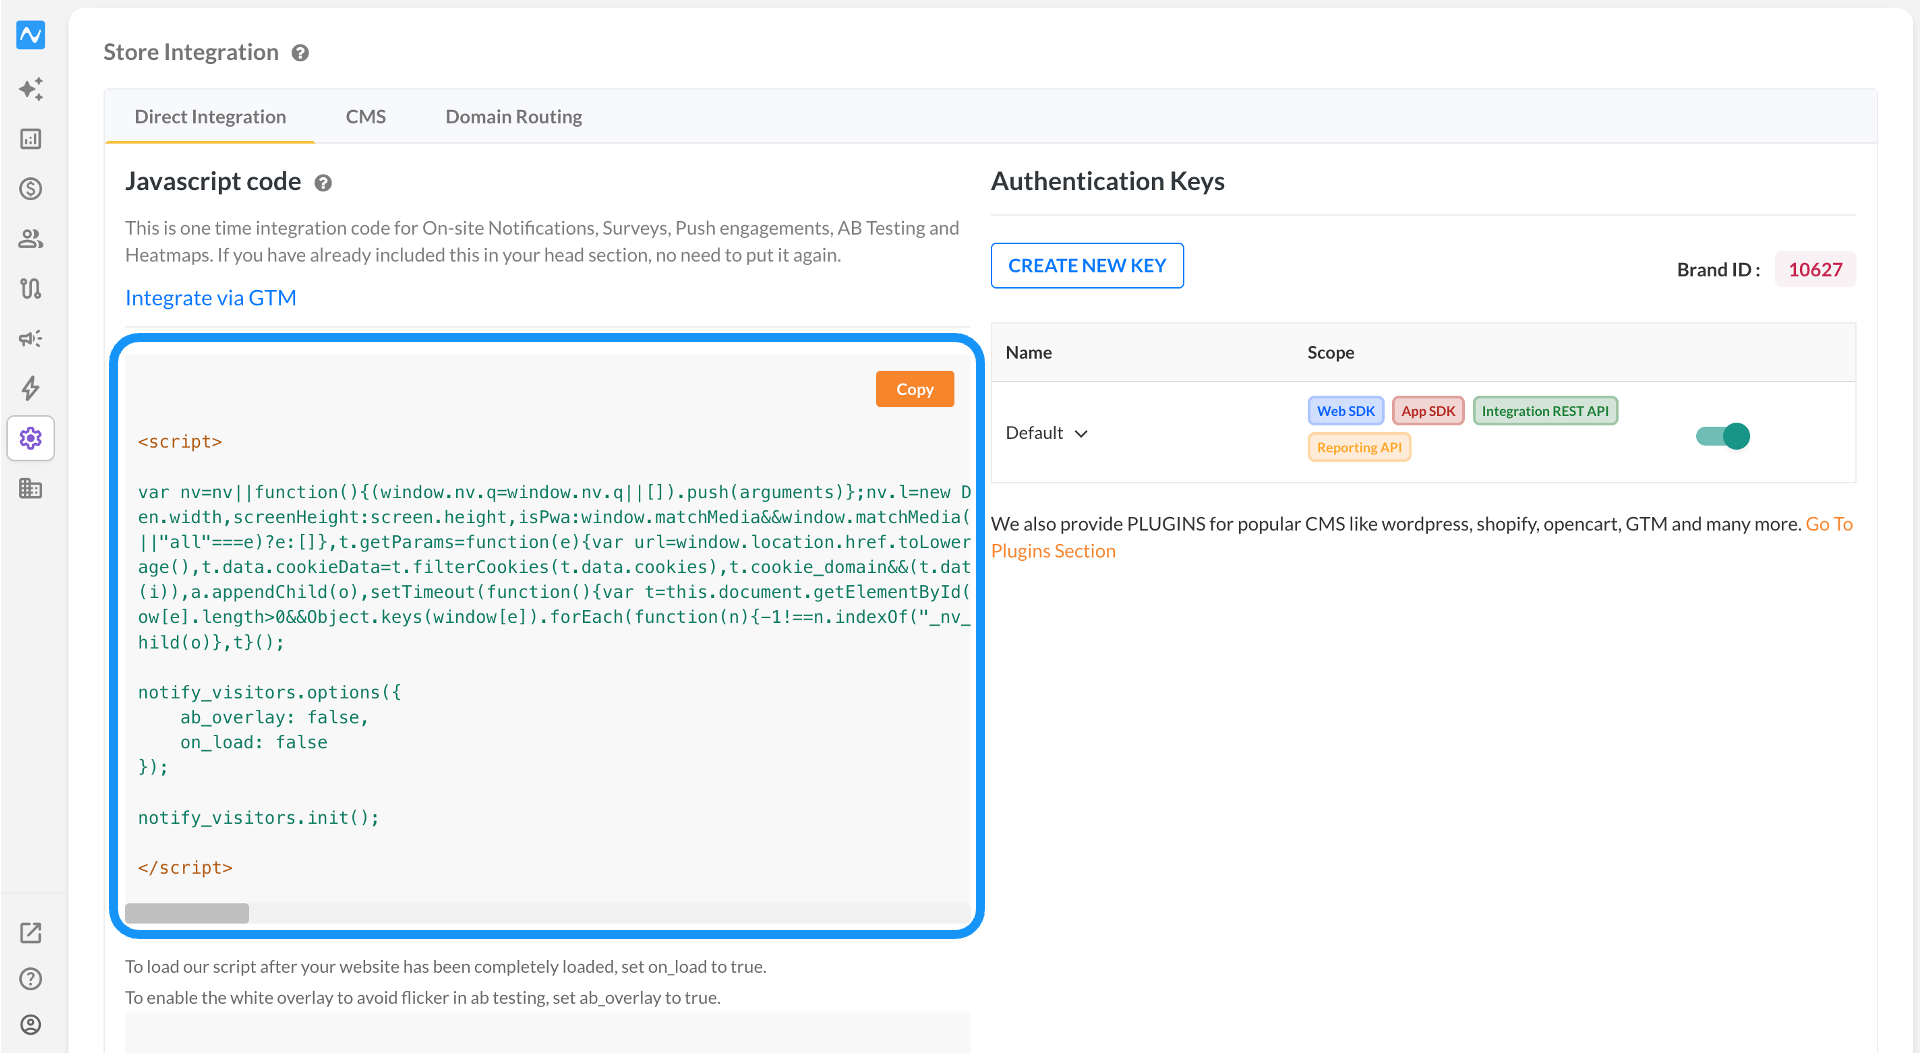The width and height of the screenshot is (1920, 1054).
Task: Open the dollar revenue icon in sidebar
Action: [31, 189]
